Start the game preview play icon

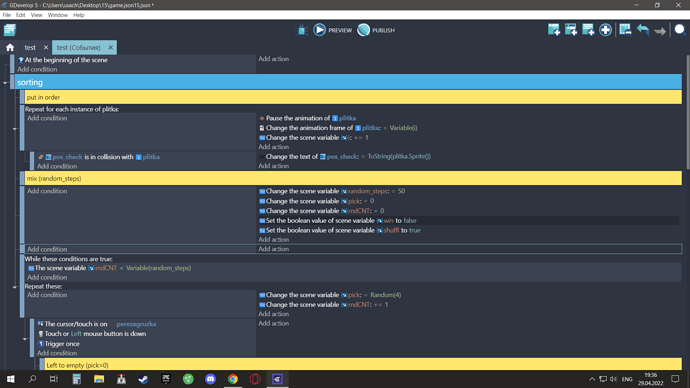(319, 30)
